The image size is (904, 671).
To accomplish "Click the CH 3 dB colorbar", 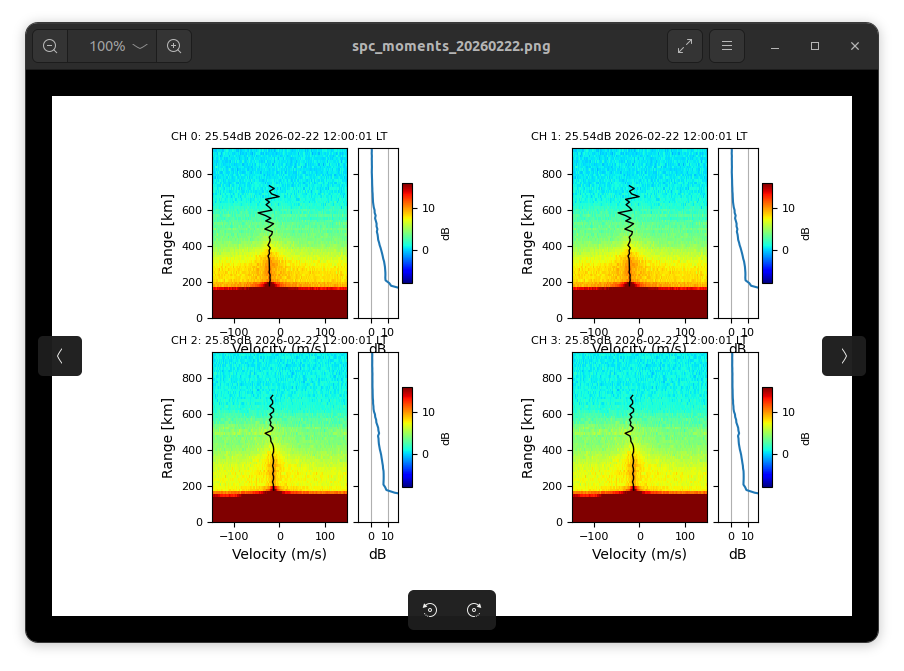I will (x=767, y=437).
